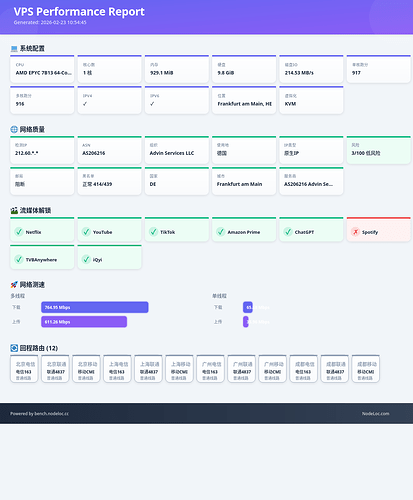This screenshot has height=500, width=413.
Task: Click the checkmark beside TVBAnywhere
Action: click(19, 259)
